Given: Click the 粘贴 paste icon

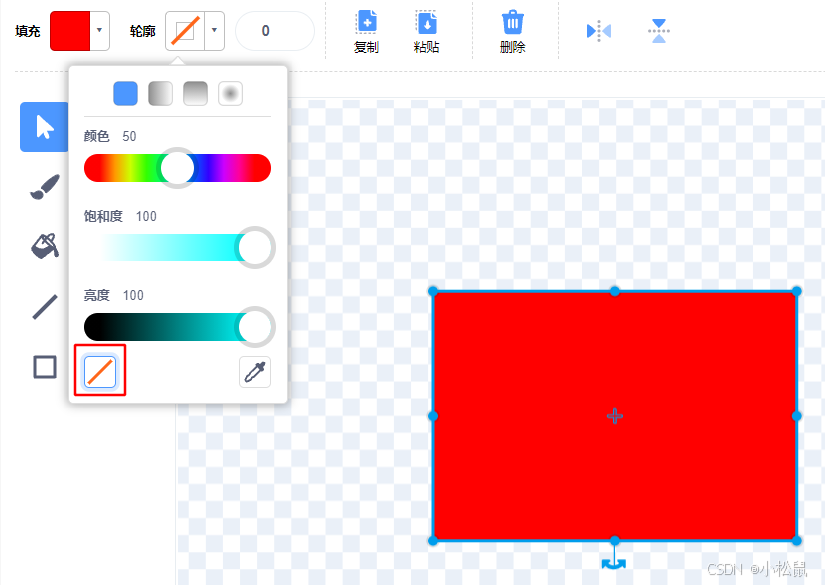Looking at the screenshot, I should click(x=426, y=23).
